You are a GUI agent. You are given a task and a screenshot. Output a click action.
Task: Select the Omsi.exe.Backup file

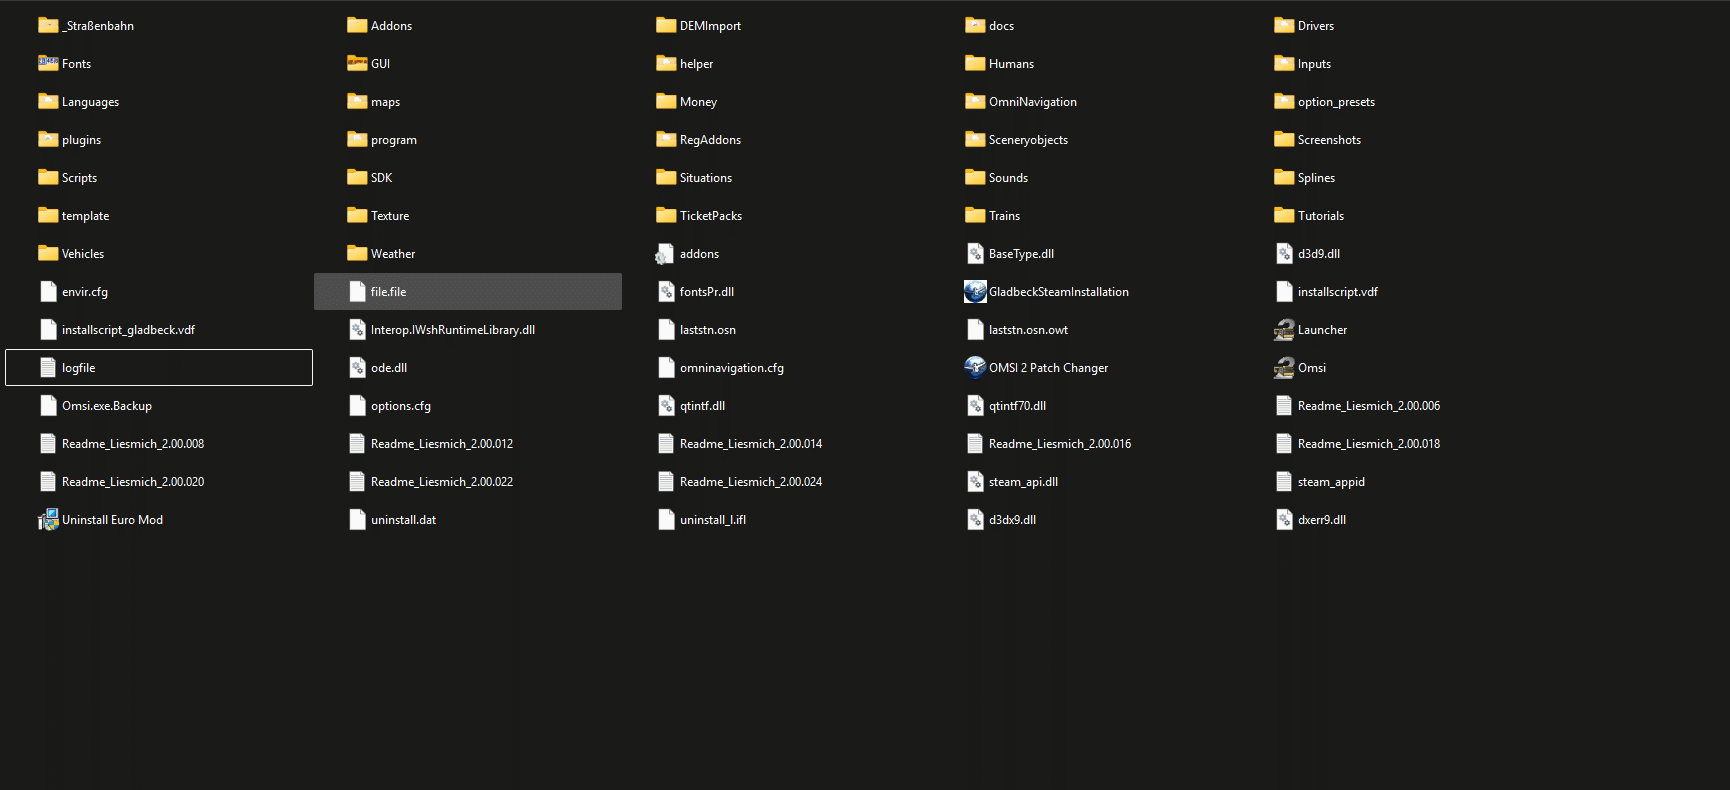[x=106, y=406]
